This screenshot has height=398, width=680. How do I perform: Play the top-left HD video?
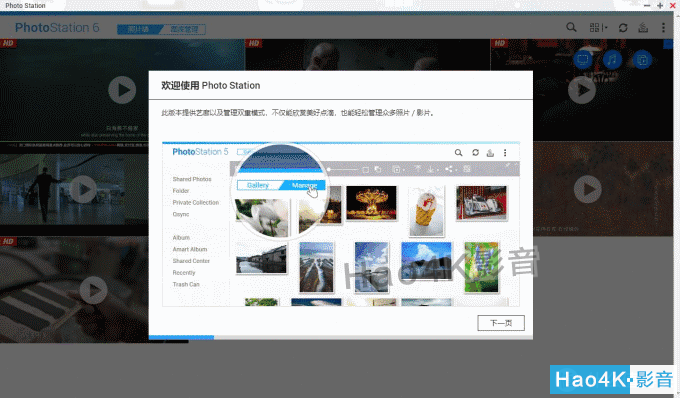[x=122, y=90]
